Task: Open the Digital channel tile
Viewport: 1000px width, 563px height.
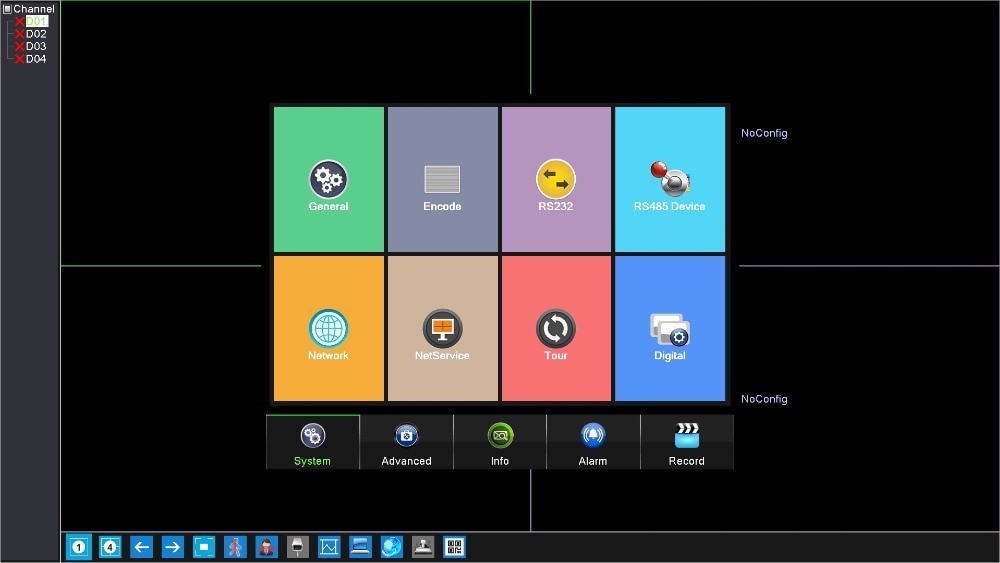Action: 670,328
